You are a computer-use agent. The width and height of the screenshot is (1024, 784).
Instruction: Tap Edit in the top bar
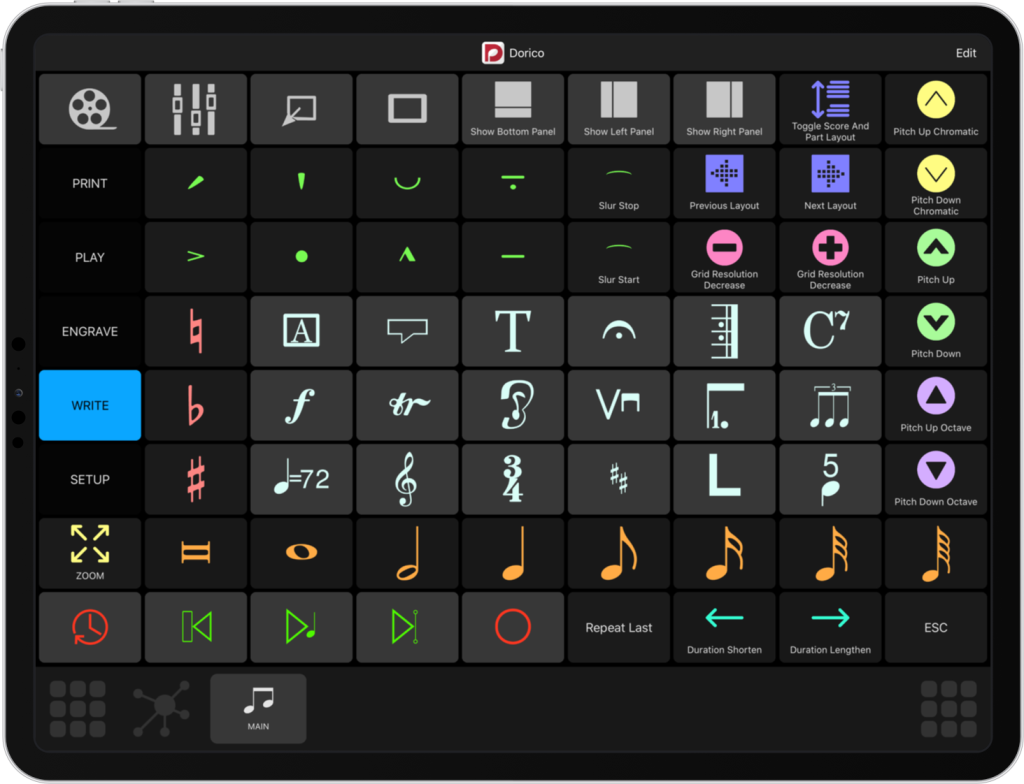coord(966,53)
